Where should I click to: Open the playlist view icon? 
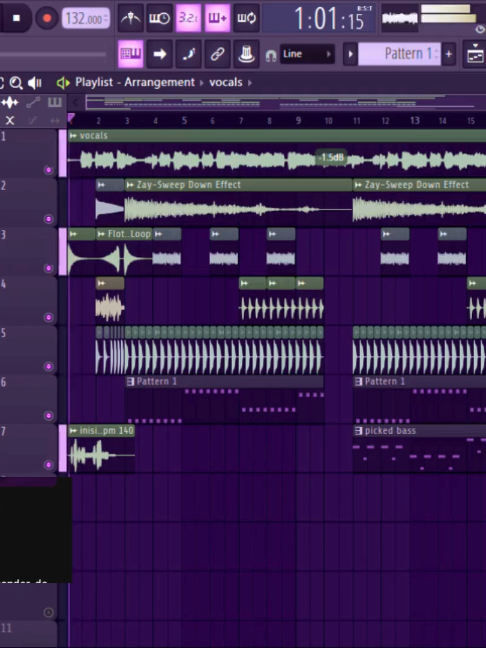pyautogui.click(x=474, y=54)
